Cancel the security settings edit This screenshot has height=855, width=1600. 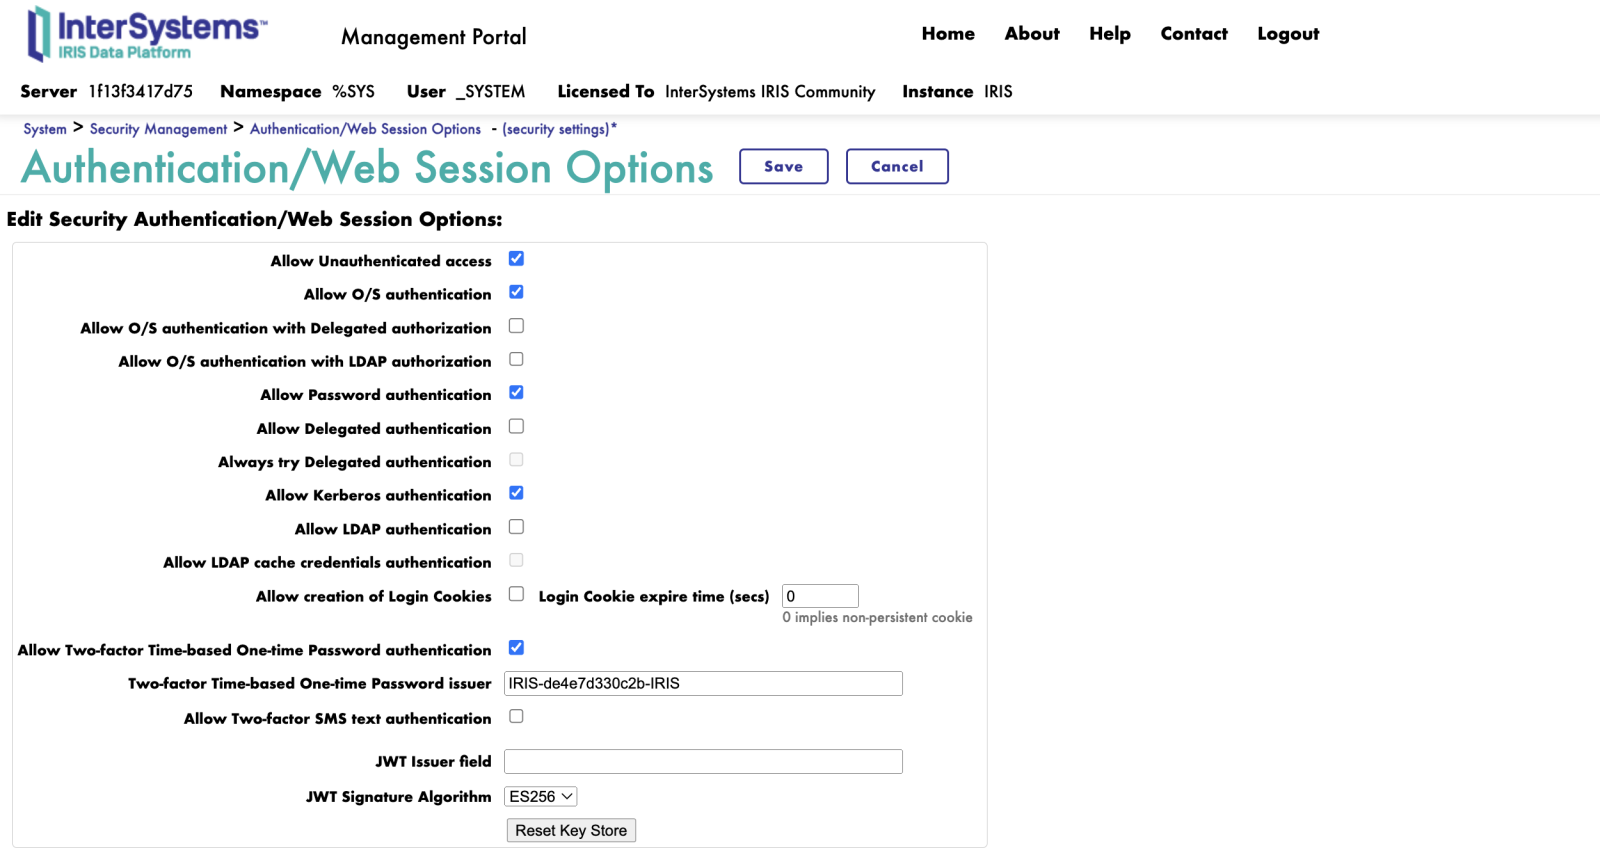click(x=896, y=166)
